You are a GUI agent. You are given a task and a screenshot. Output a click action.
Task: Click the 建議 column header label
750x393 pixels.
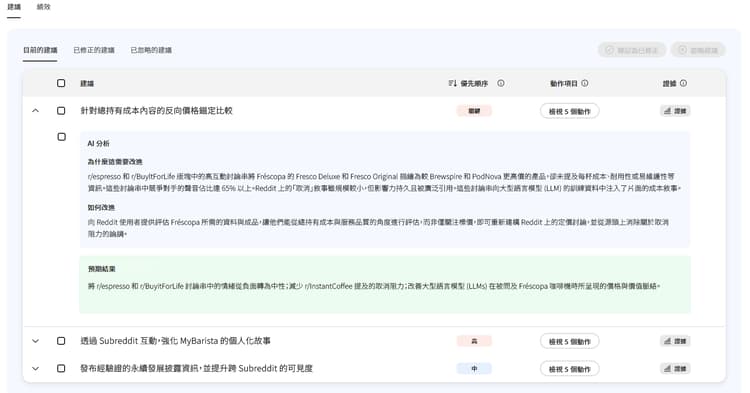(87, 83)
